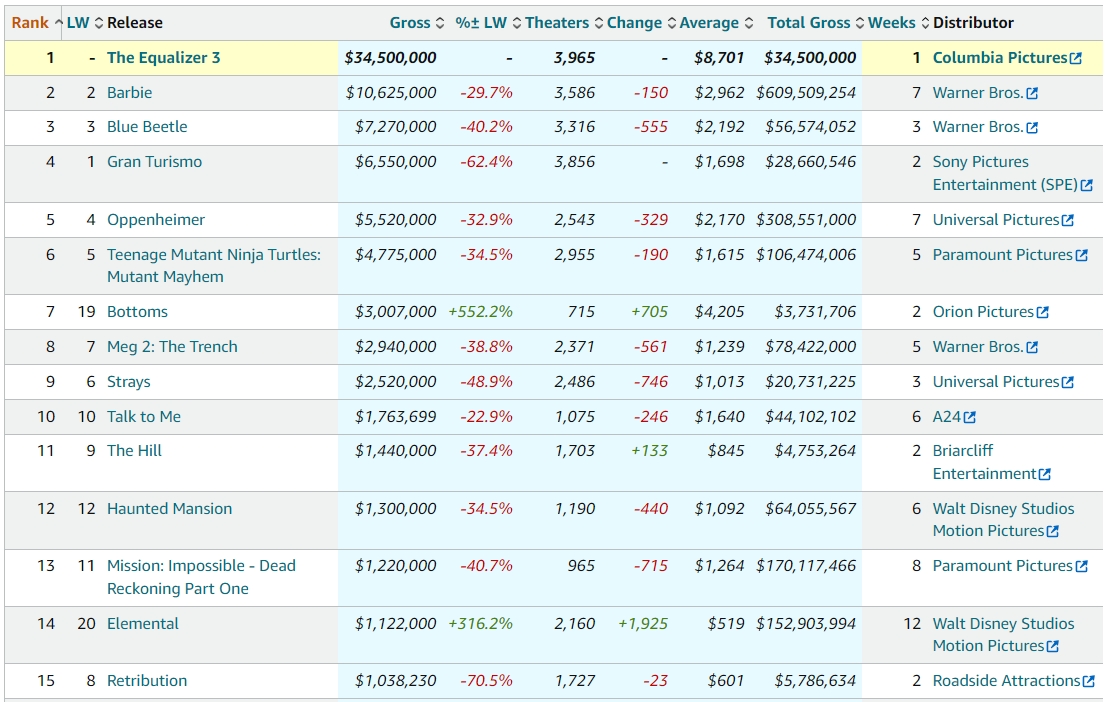Viewport: 1108px width, 702px height.
Task: Open the Gran Turismo release link
Action: point(154,162)
